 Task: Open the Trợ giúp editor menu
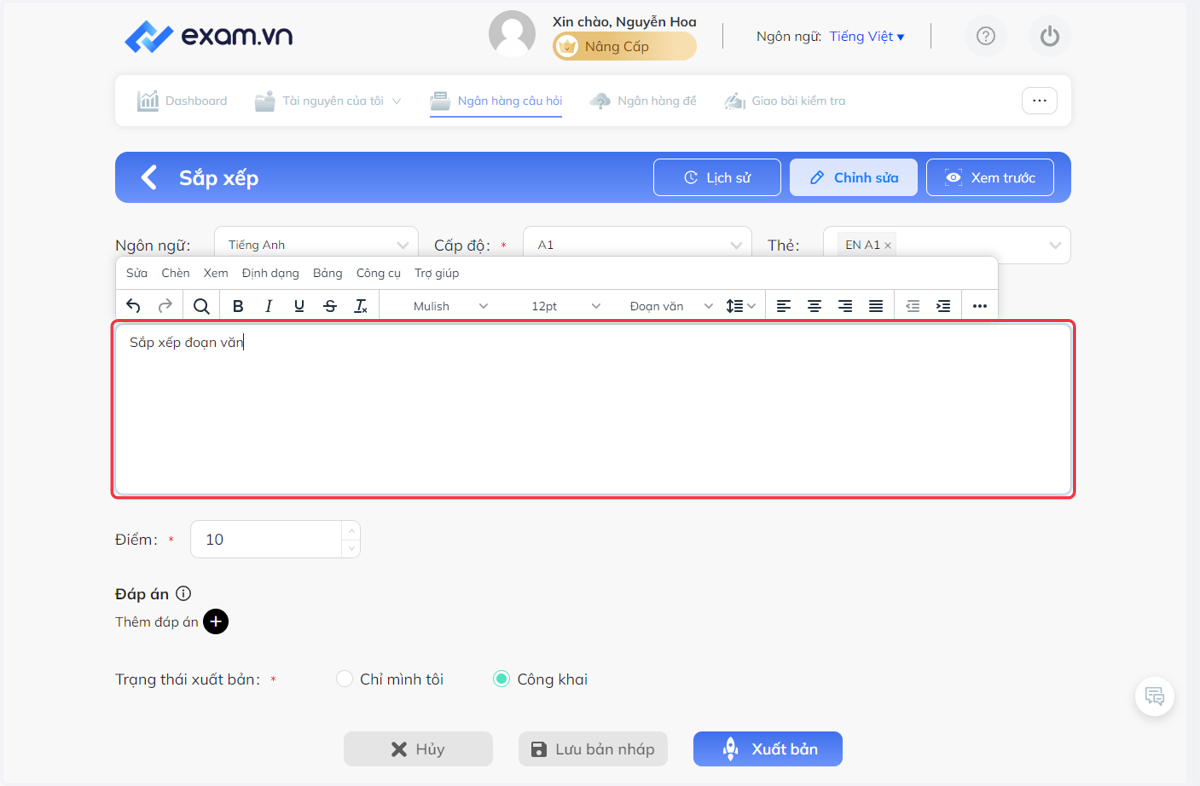pyautogui.click(x=437, y=273)
